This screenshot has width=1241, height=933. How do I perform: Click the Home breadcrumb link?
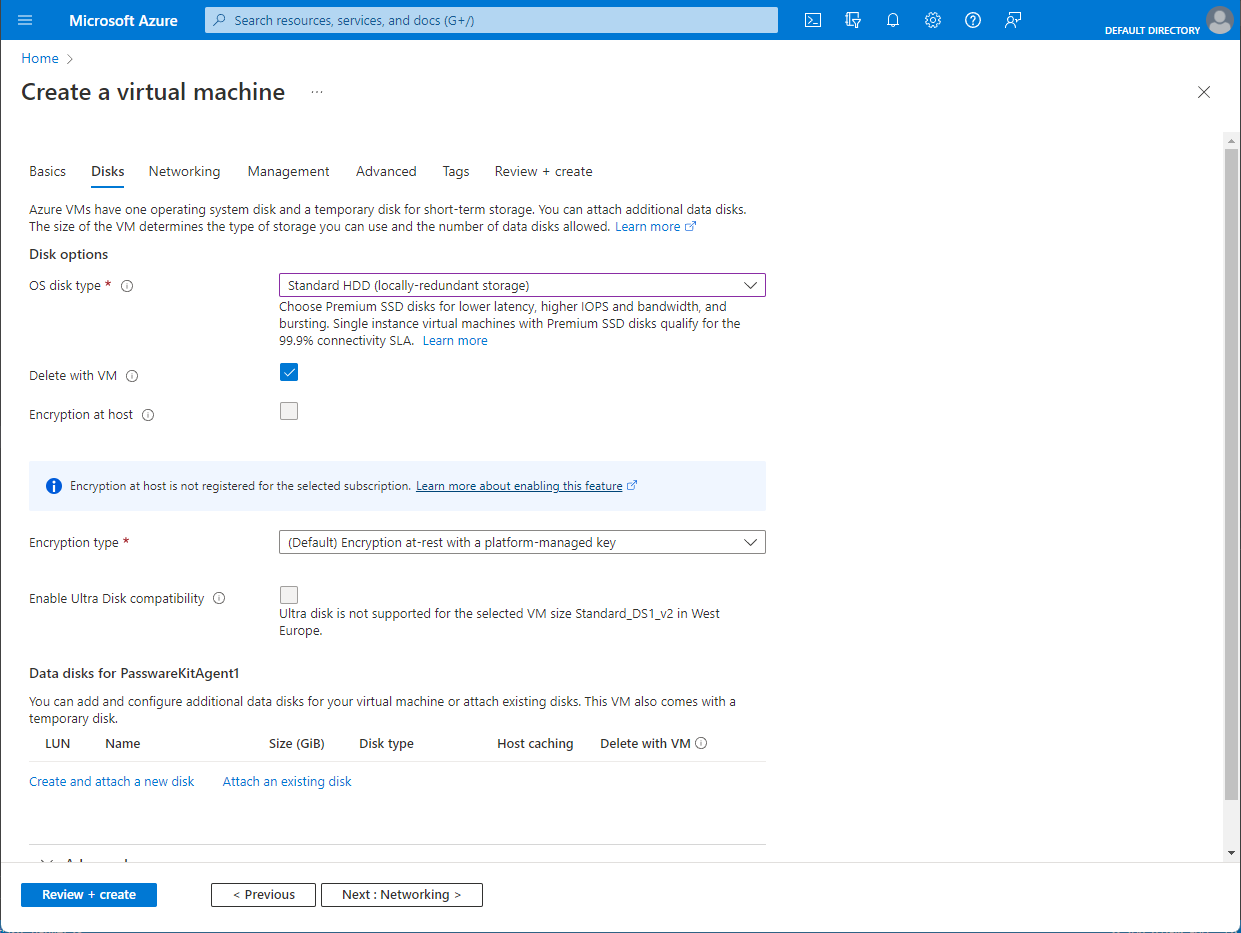pyautogui.click(x=40, y=58)
